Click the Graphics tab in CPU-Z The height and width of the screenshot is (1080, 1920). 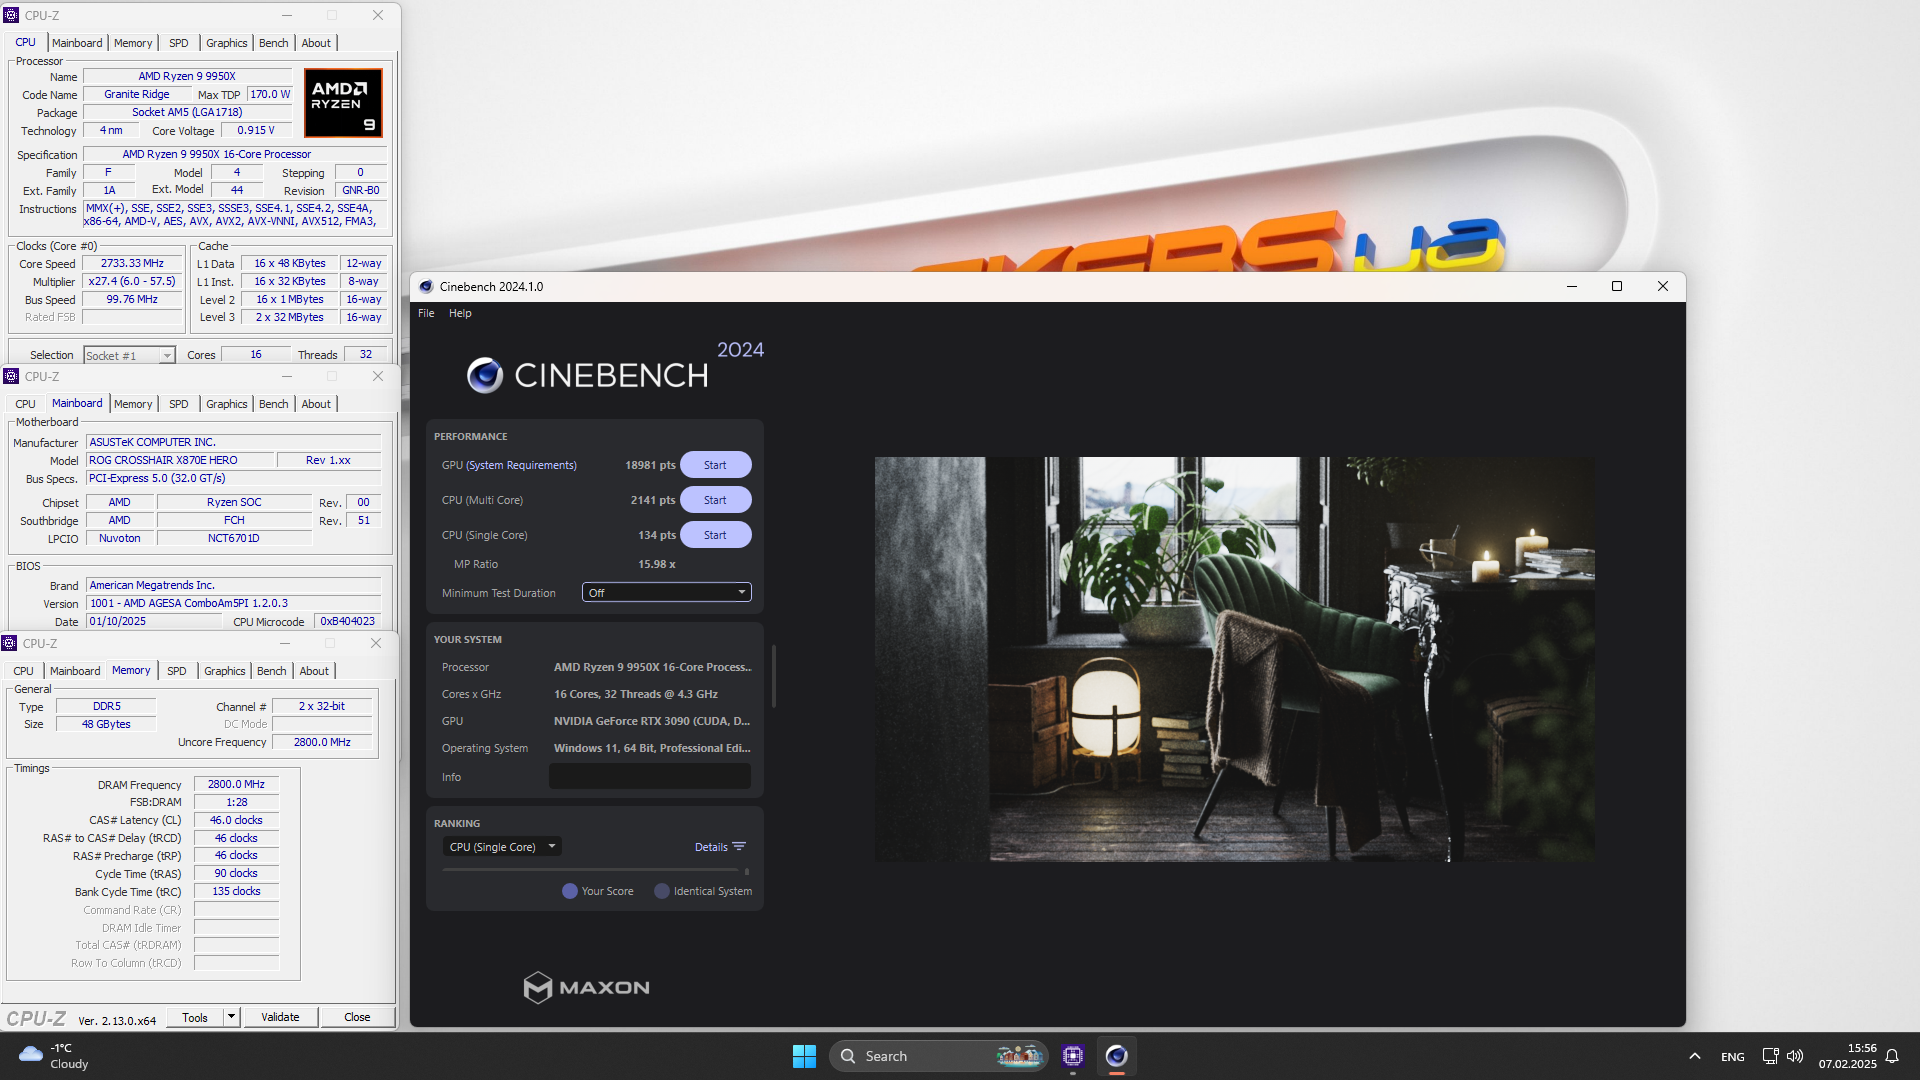[224, 41]
